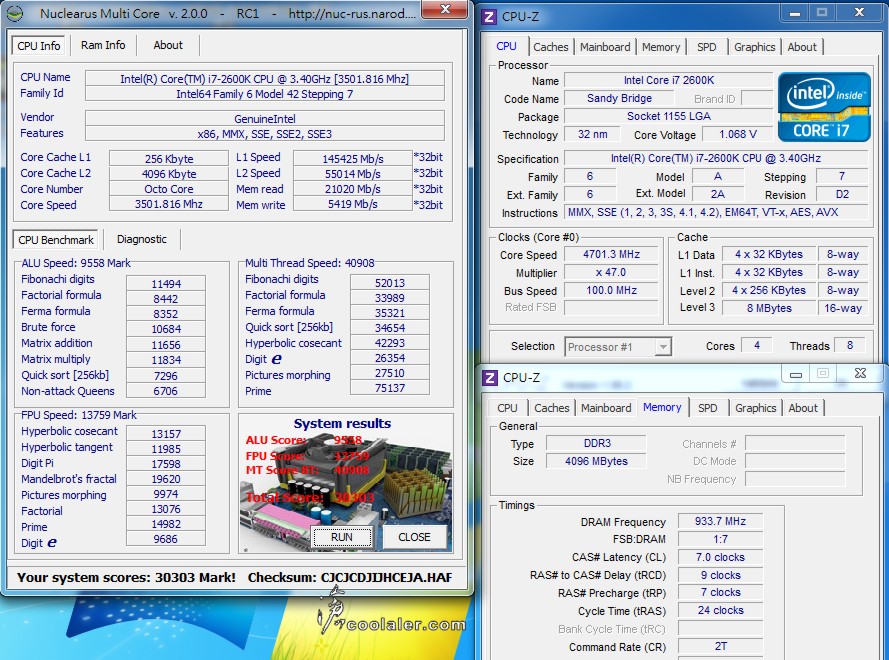Click the CPU Name field in Nuclearus
The image size is (889, 660).
265,79
